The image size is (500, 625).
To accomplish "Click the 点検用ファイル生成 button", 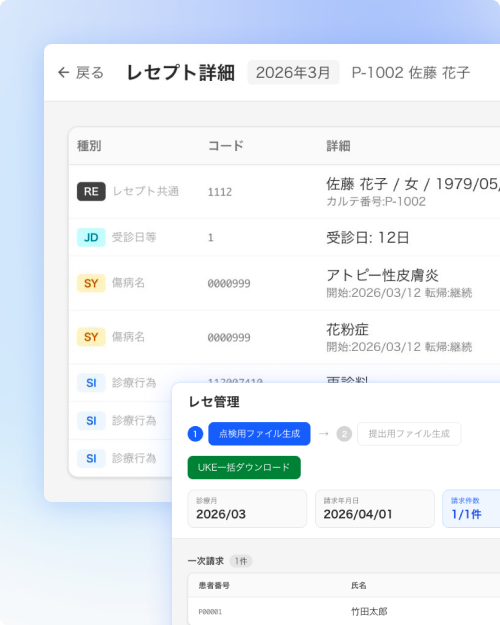I will click(x=259, y=434).
